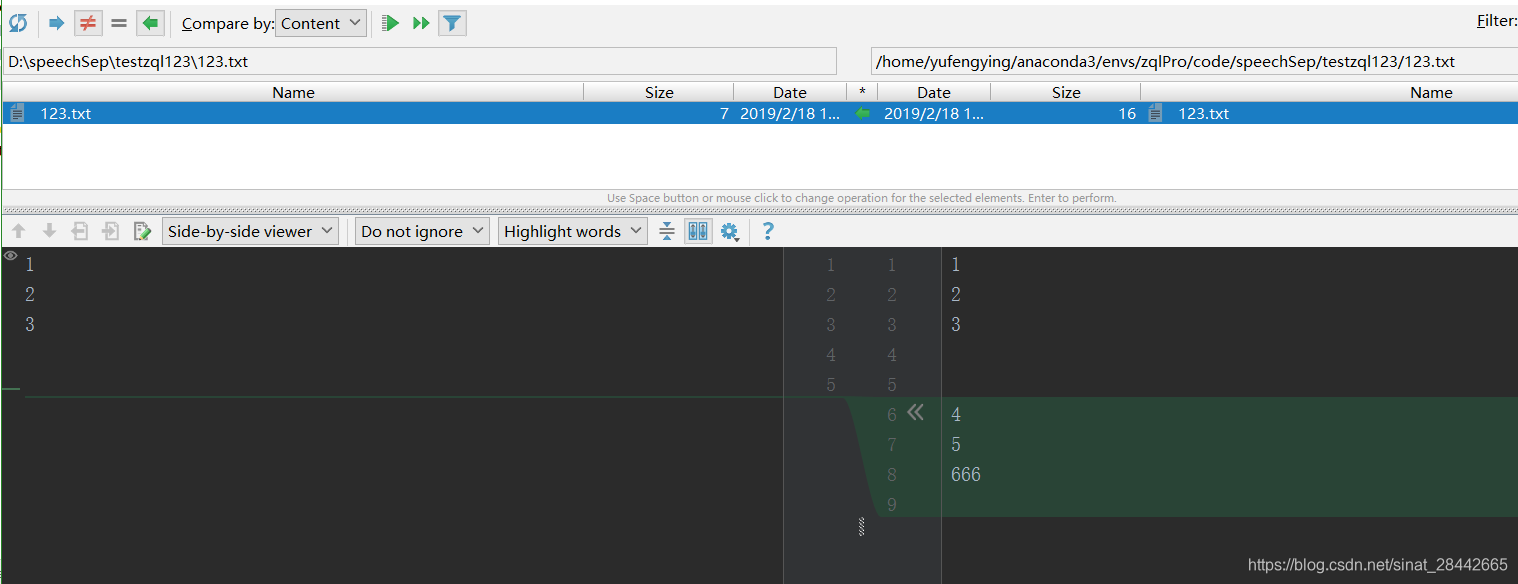Click text 666 in right diff pane
Screen dimensions: 1518x584
point(966,474)
